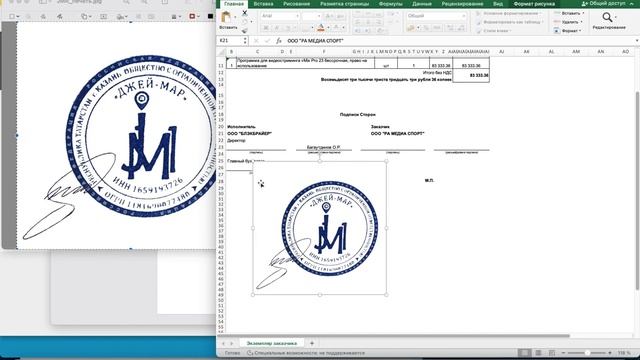Open the Главная ribbon tab
The width and height of the screenshot is (640, 360).
(234, 4)
